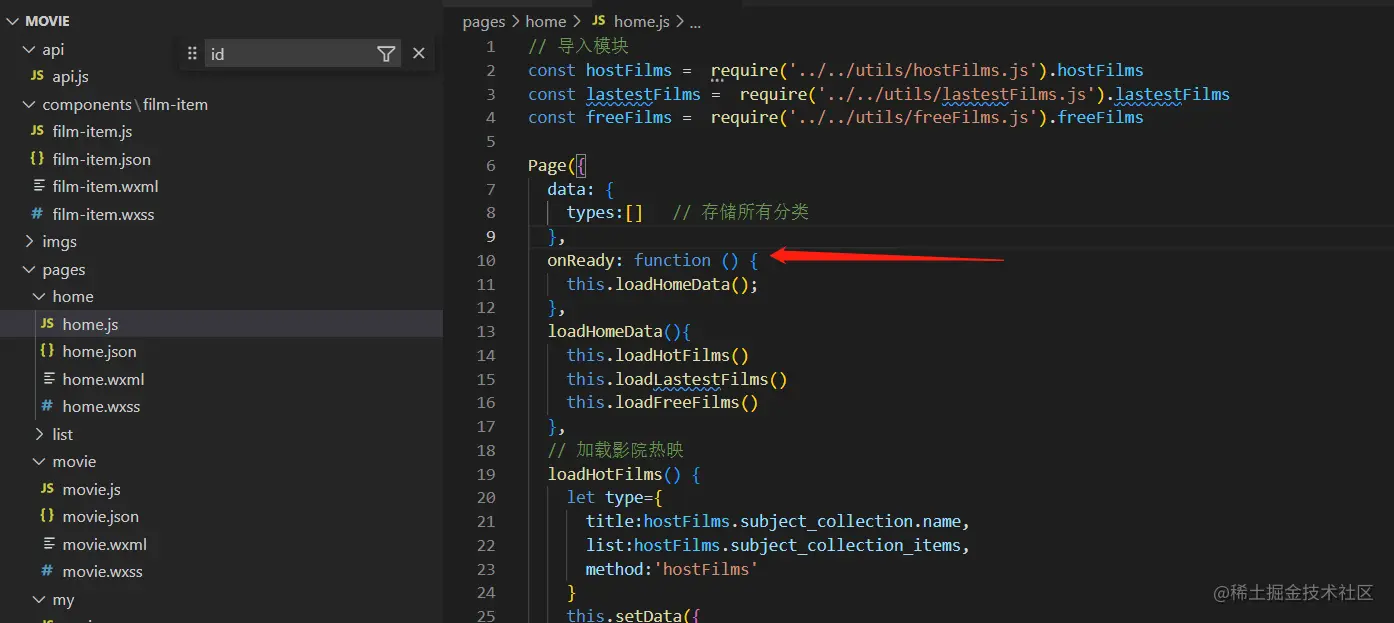The width and height of the screenshot is (1394, 623).
Task: Click the 'types:[]' property on line 8
Action: coord(604,212)
